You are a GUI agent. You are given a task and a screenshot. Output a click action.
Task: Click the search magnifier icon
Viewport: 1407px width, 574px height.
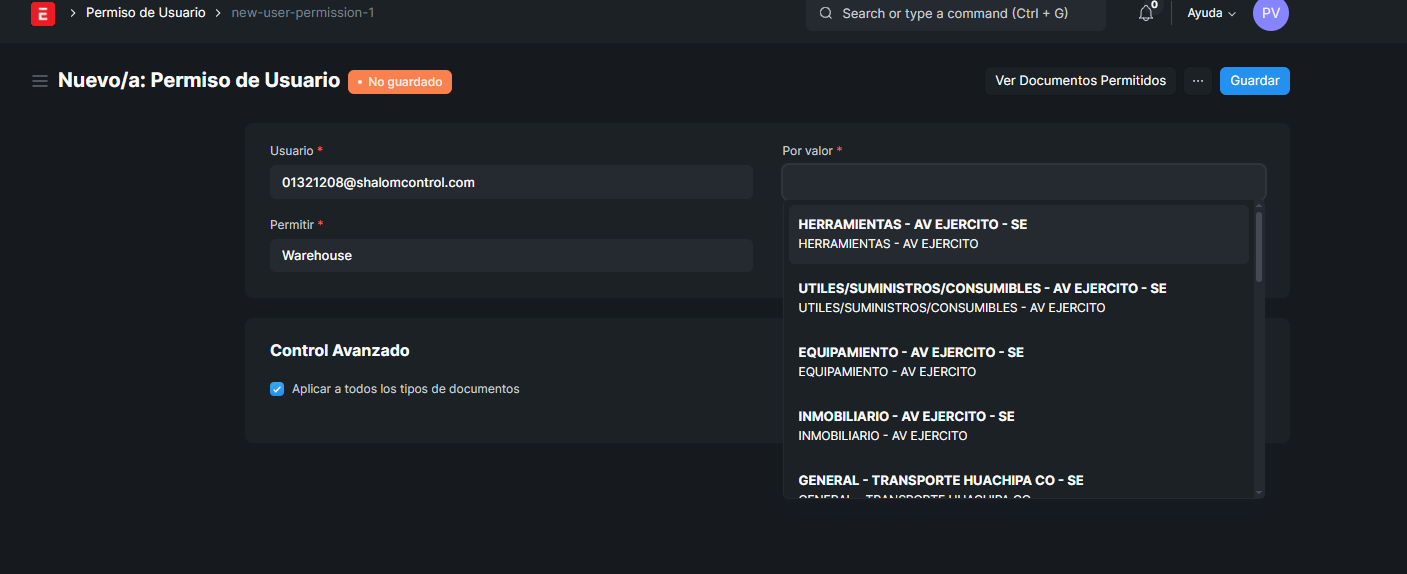tap(826, 14)
